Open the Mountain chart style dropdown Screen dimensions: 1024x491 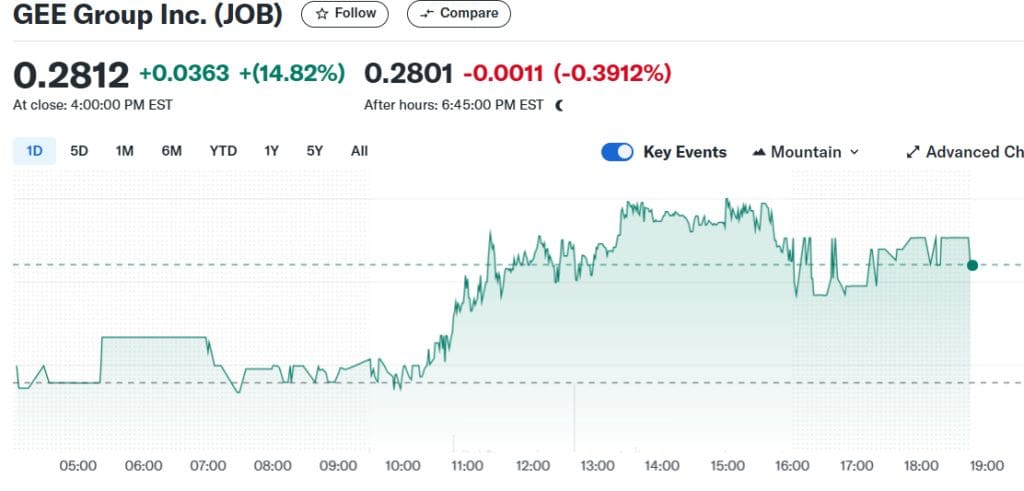tap(805, 152)
